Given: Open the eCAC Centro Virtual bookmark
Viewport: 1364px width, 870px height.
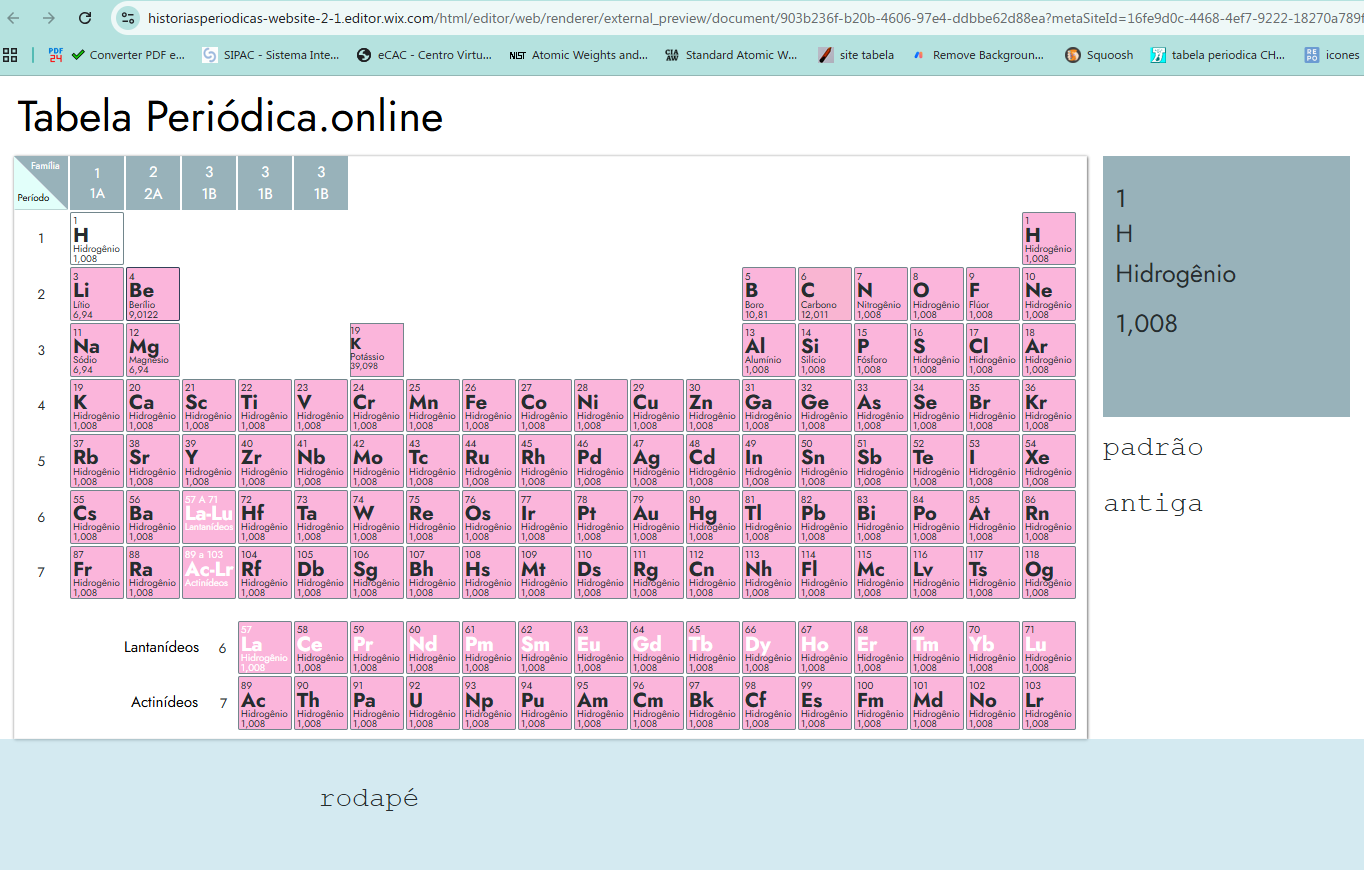Looking at the screenshot, I should (424, 55).
